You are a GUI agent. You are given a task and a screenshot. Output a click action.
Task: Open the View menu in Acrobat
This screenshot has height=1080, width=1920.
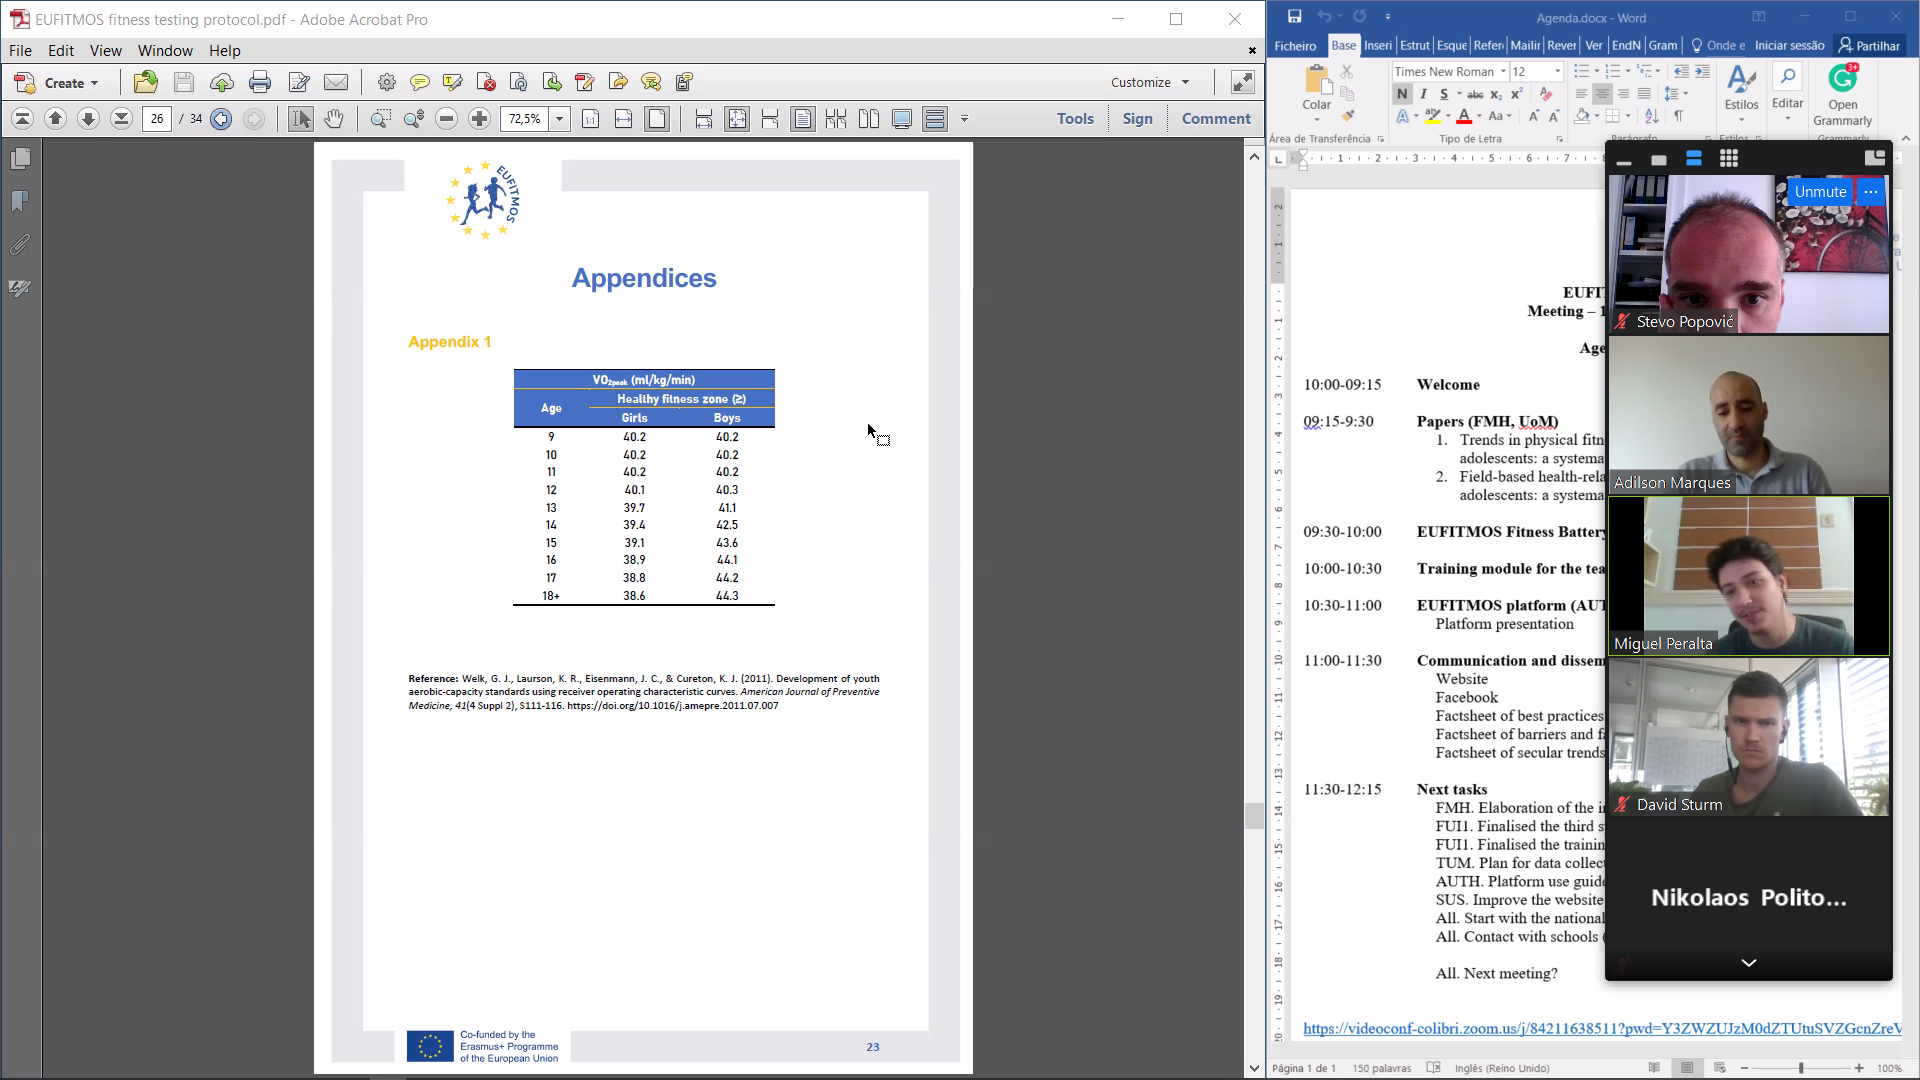point(105,50)
